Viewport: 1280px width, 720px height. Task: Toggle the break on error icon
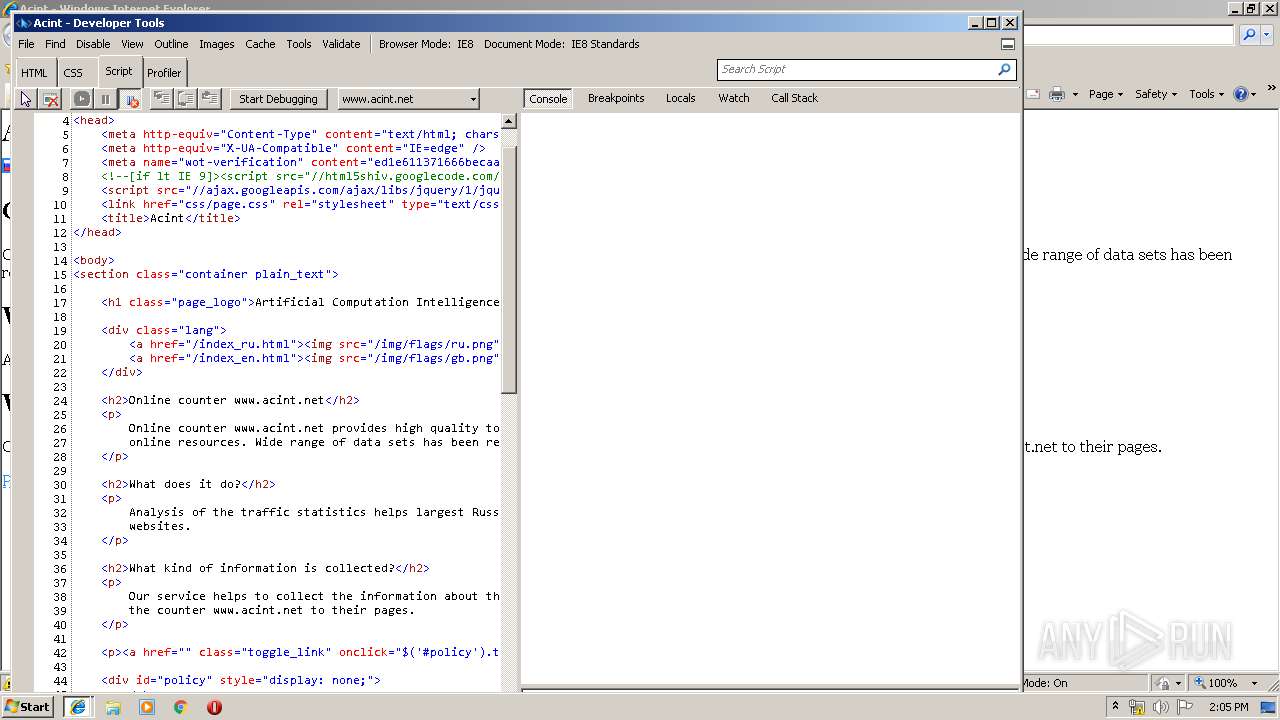[130, 99]
